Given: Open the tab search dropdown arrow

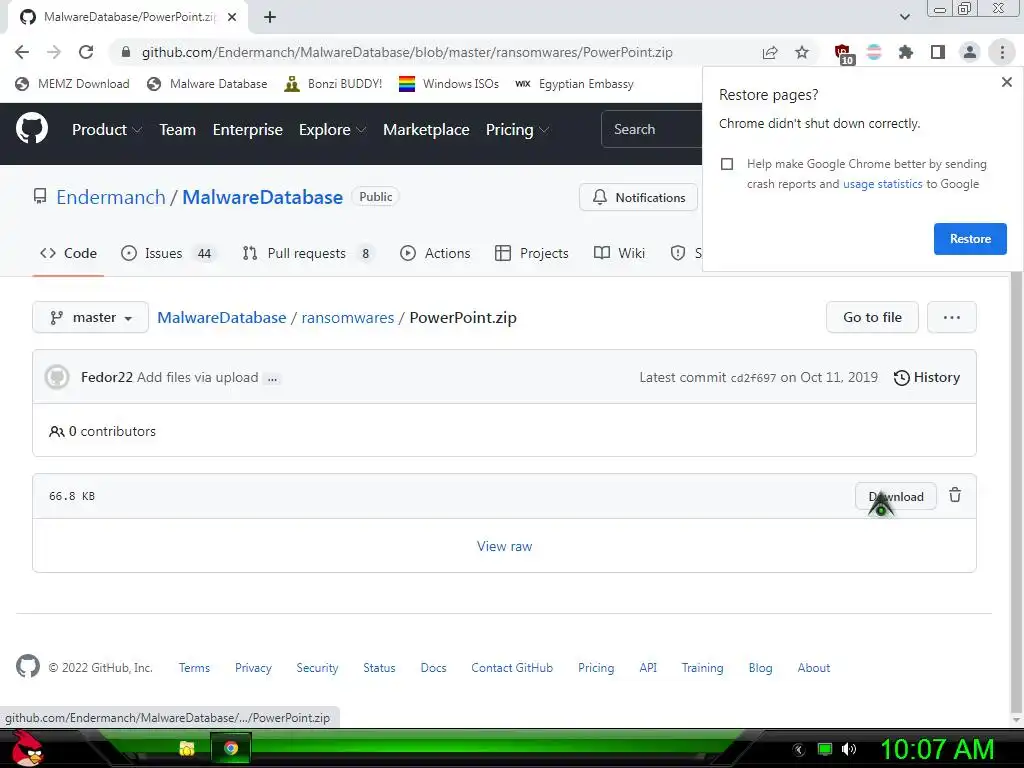Looking at the screenshot, I should click(x=904, y=17).
